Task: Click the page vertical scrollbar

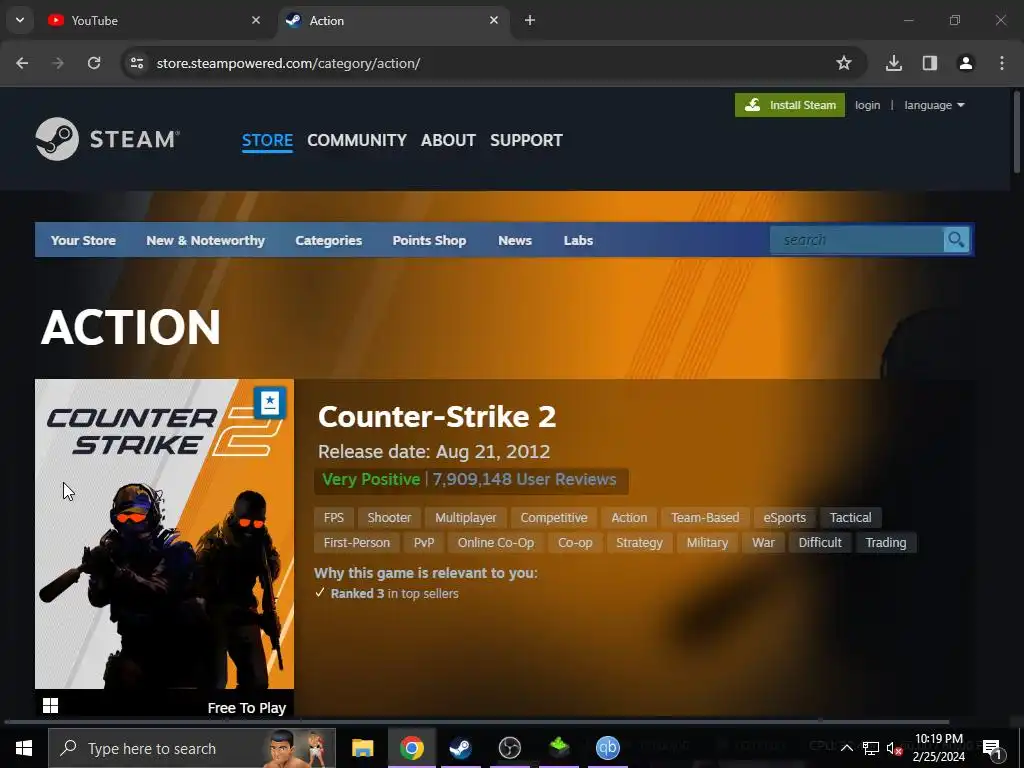Action: click(x=1016, y=132)
